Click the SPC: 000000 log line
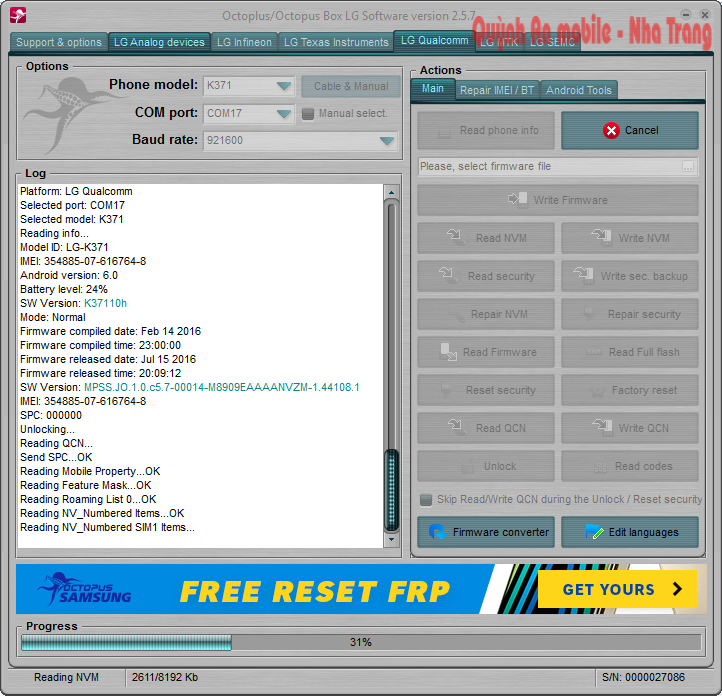Image resolution: width=722 pixels, height=696 pixels. click(51, 415)
